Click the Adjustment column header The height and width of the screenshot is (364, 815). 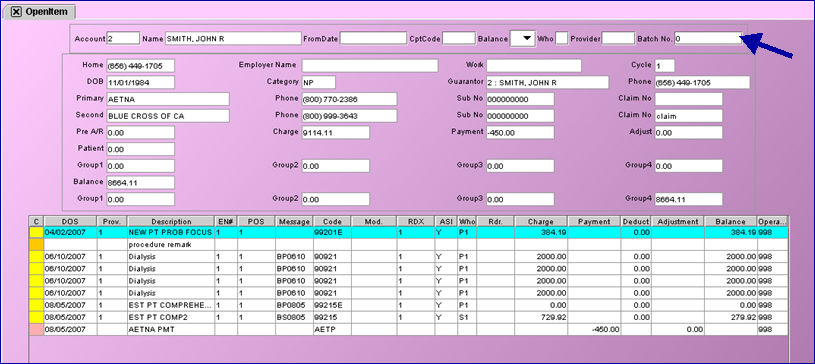click(678, 222)
